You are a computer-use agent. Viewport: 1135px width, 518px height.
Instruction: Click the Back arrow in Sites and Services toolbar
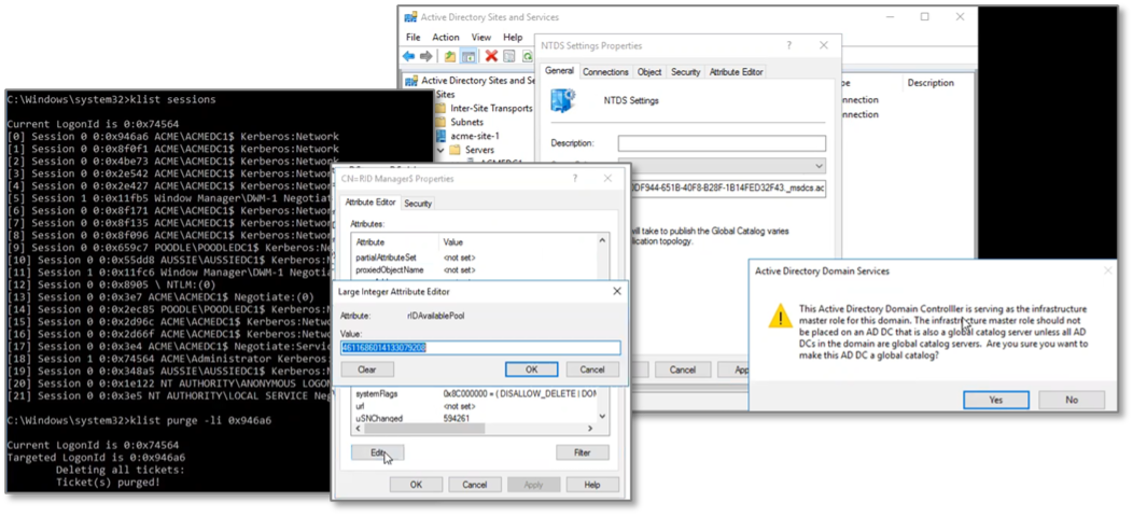(409, 56)
